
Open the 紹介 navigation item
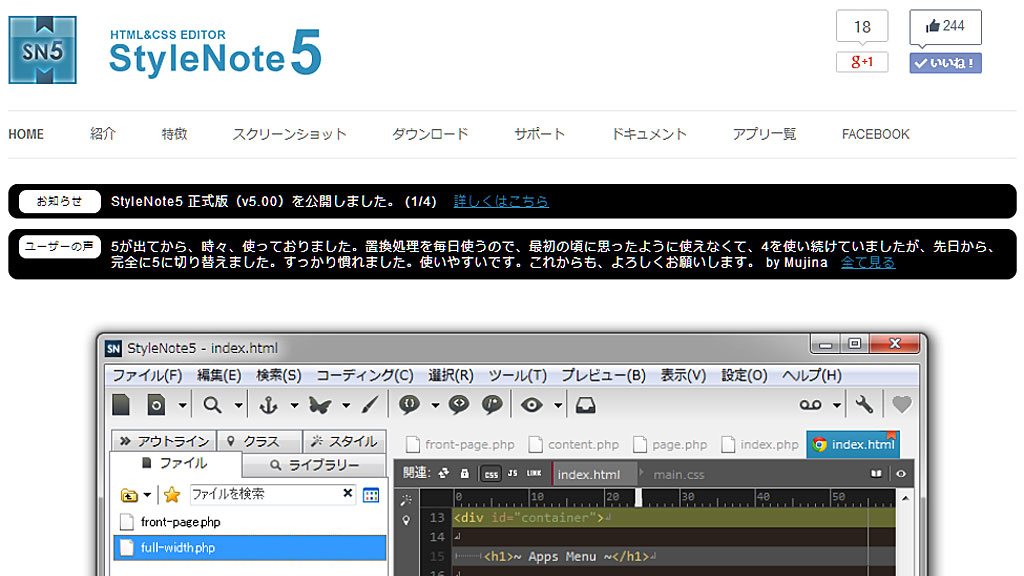[103, 134]
